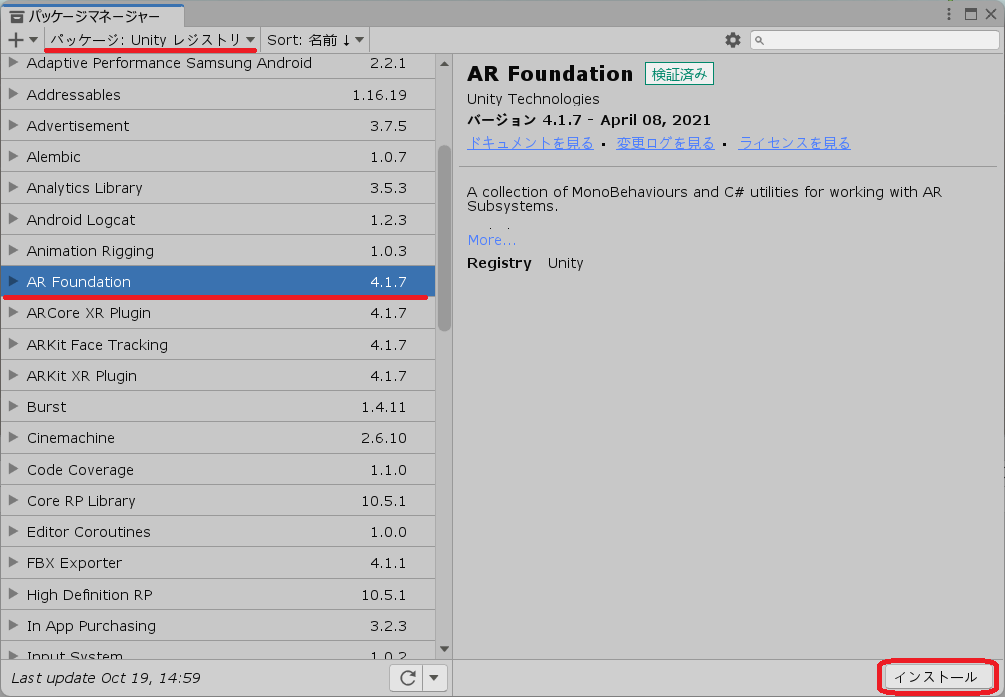Open the ライセンスを見る link
This screenshot has width=1005, height=697.
tap(794, 143)
